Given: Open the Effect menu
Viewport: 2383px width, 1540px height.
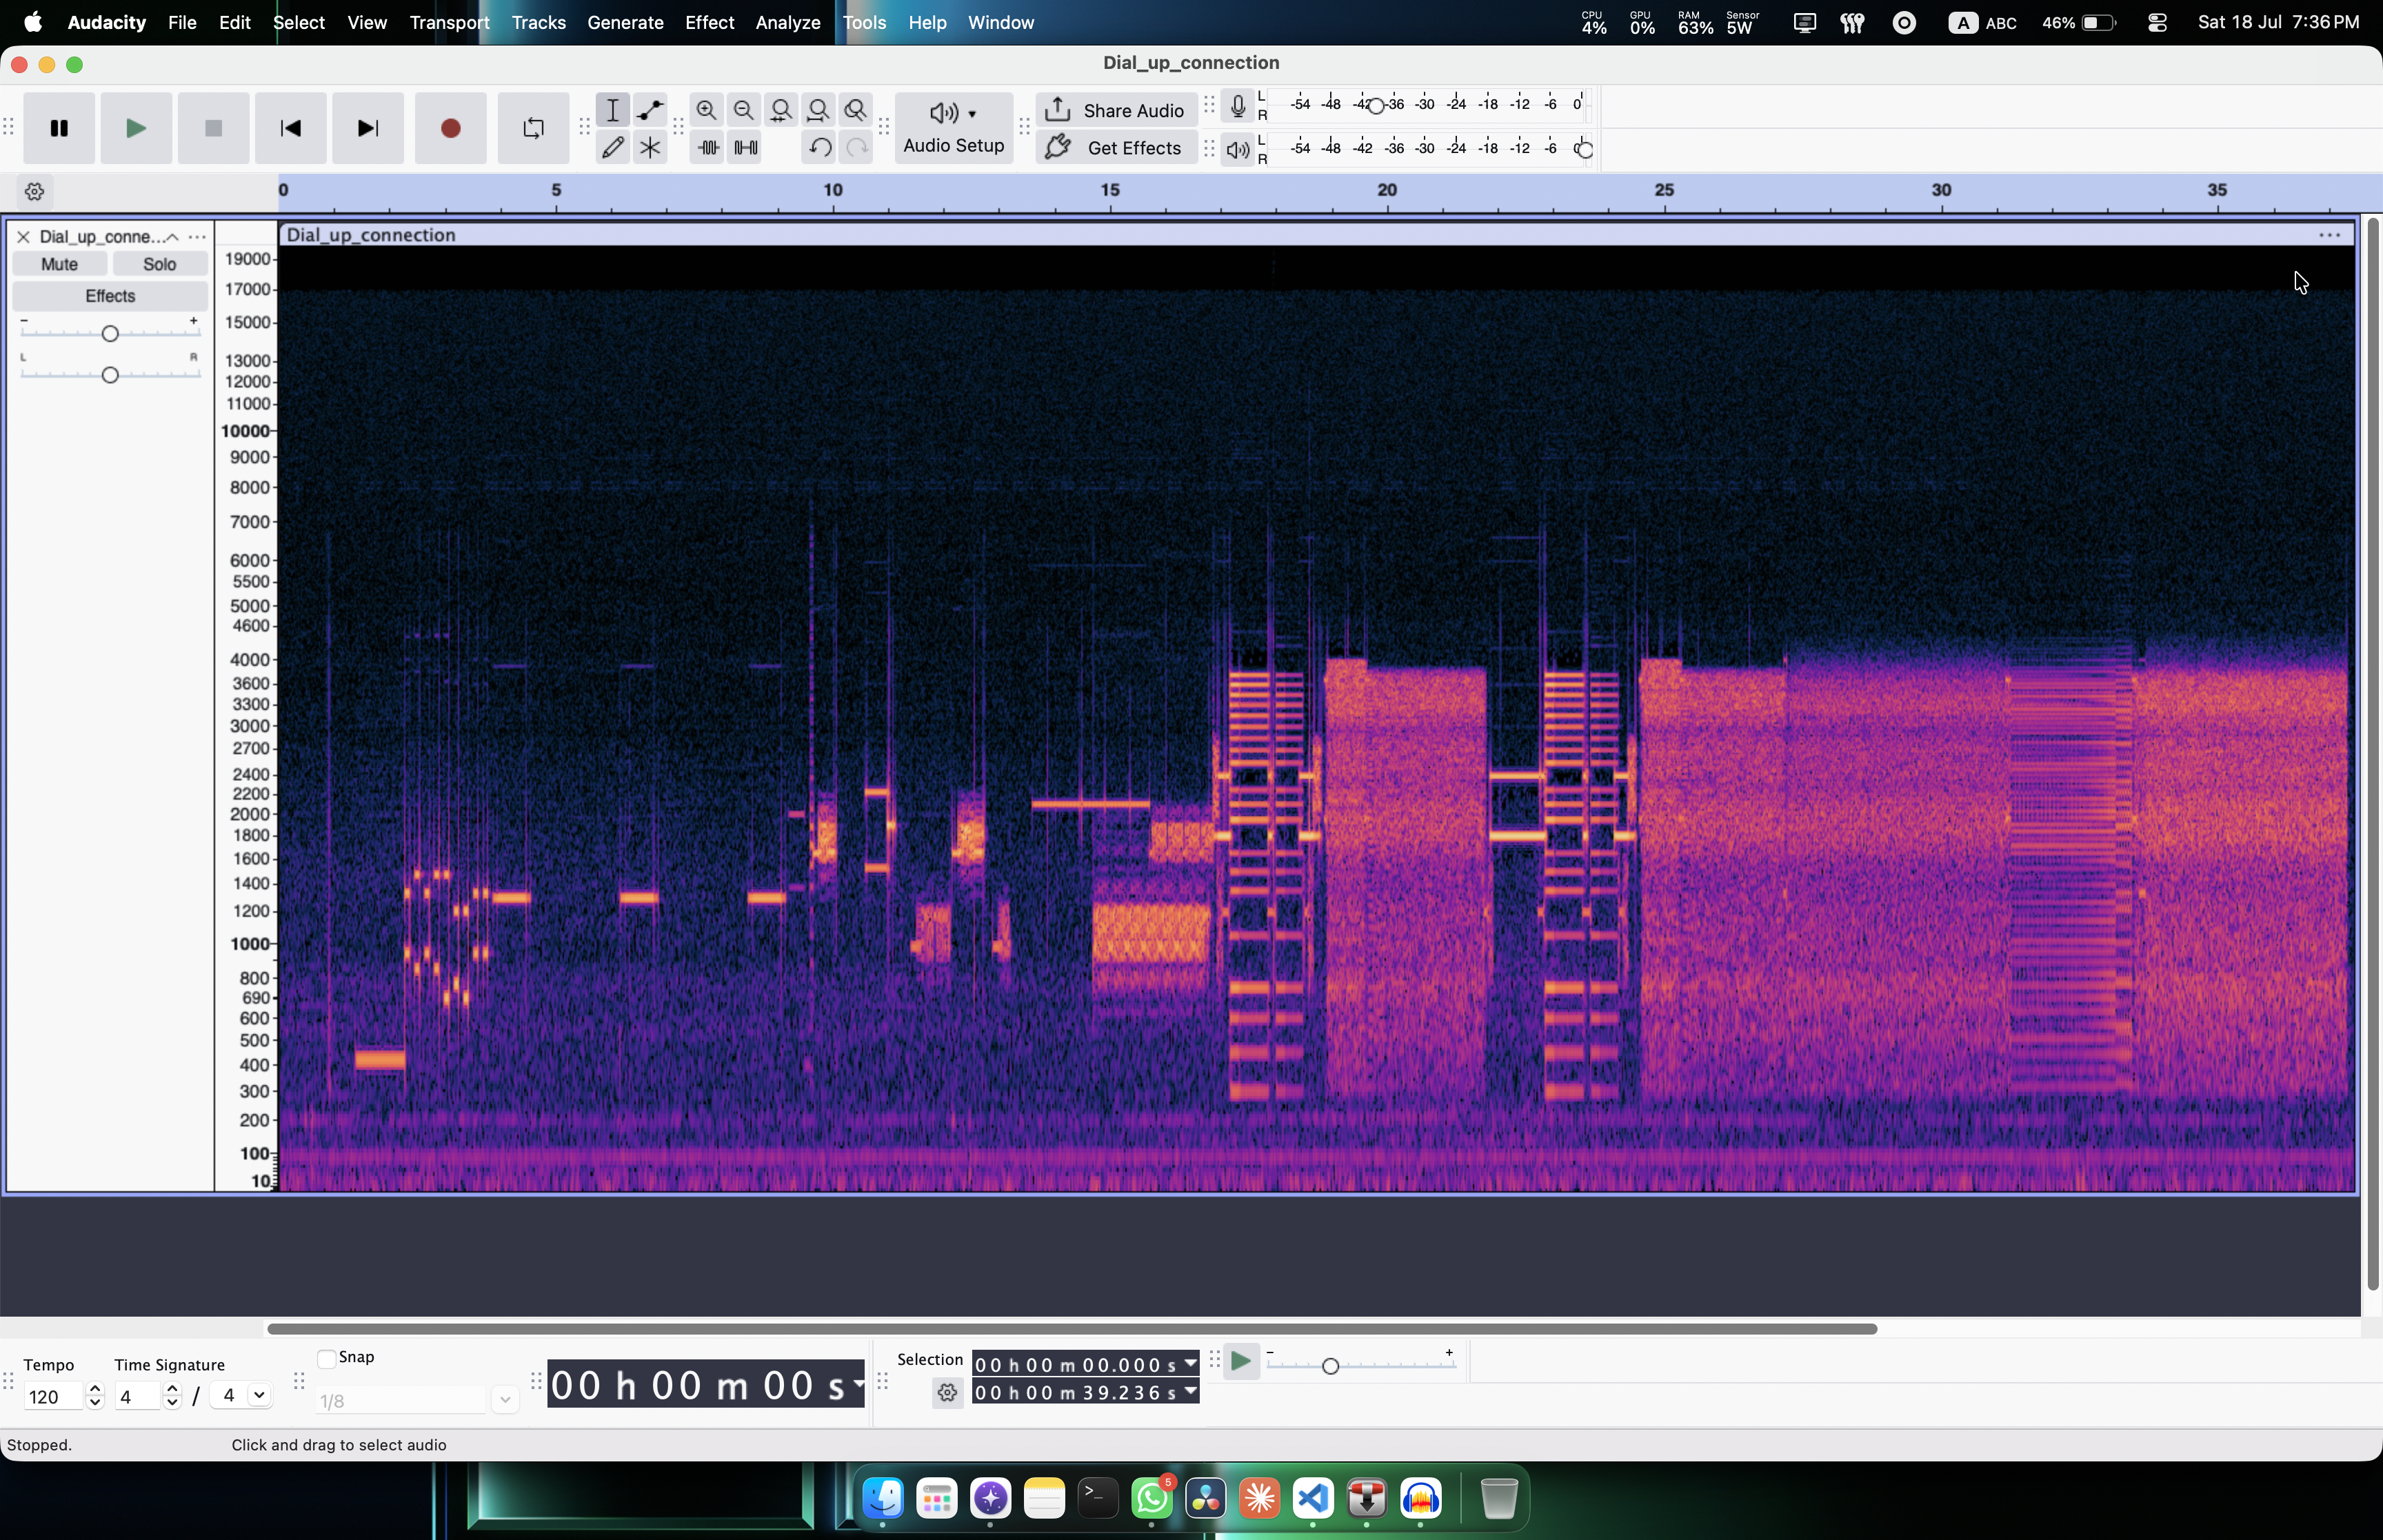Looking at the screenshot, I should click(710, 22).
